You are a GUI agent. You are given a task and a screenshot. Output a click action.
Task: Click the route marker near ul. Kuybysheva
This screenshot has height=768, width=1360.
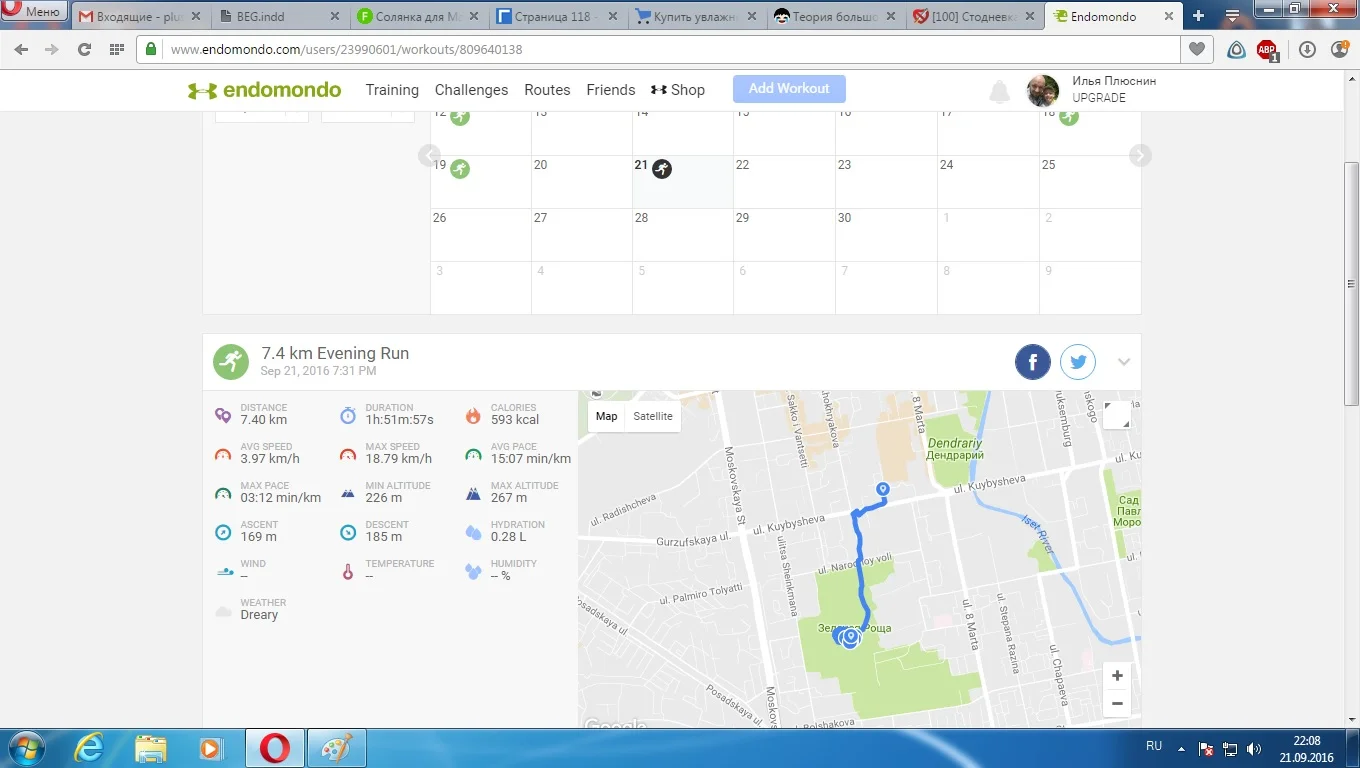[x=882, y=489]
